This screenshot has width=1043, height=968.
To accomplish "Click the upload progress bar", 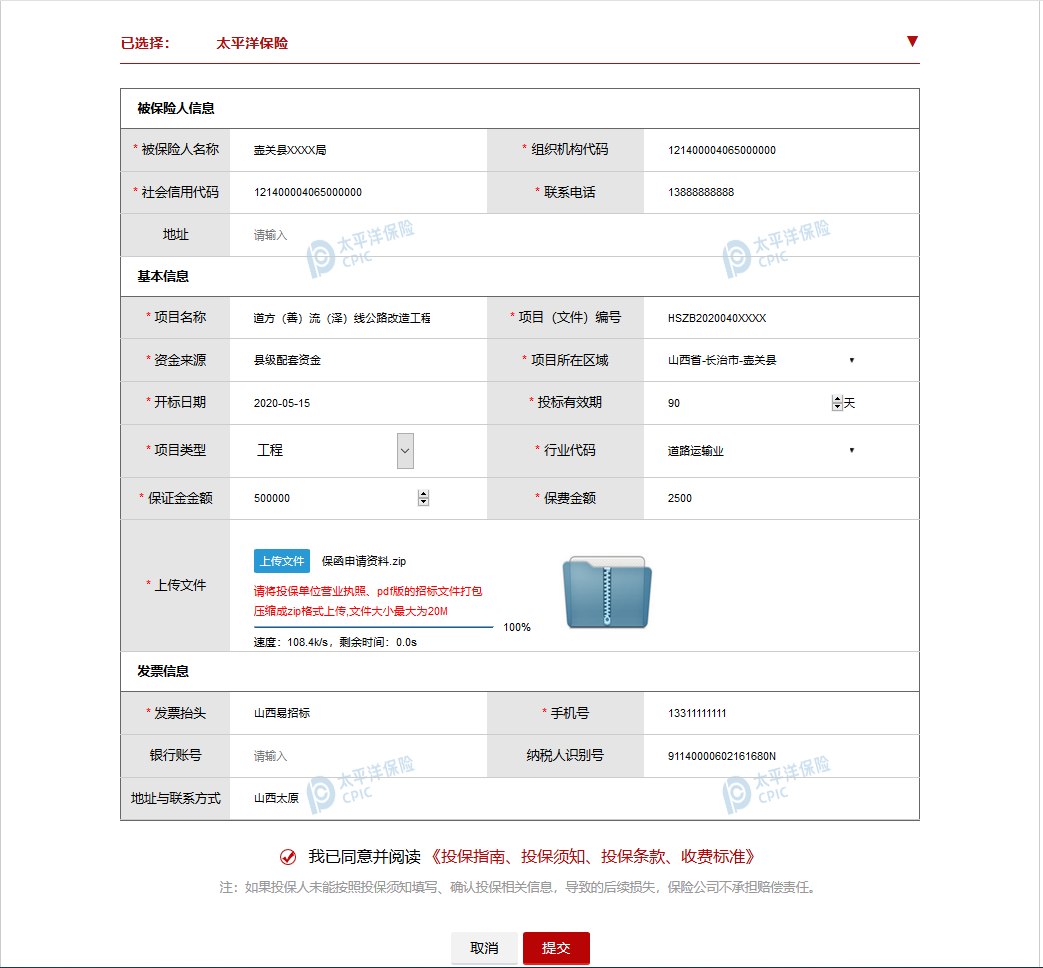I will pyautogui.click(x=373, y=627).
